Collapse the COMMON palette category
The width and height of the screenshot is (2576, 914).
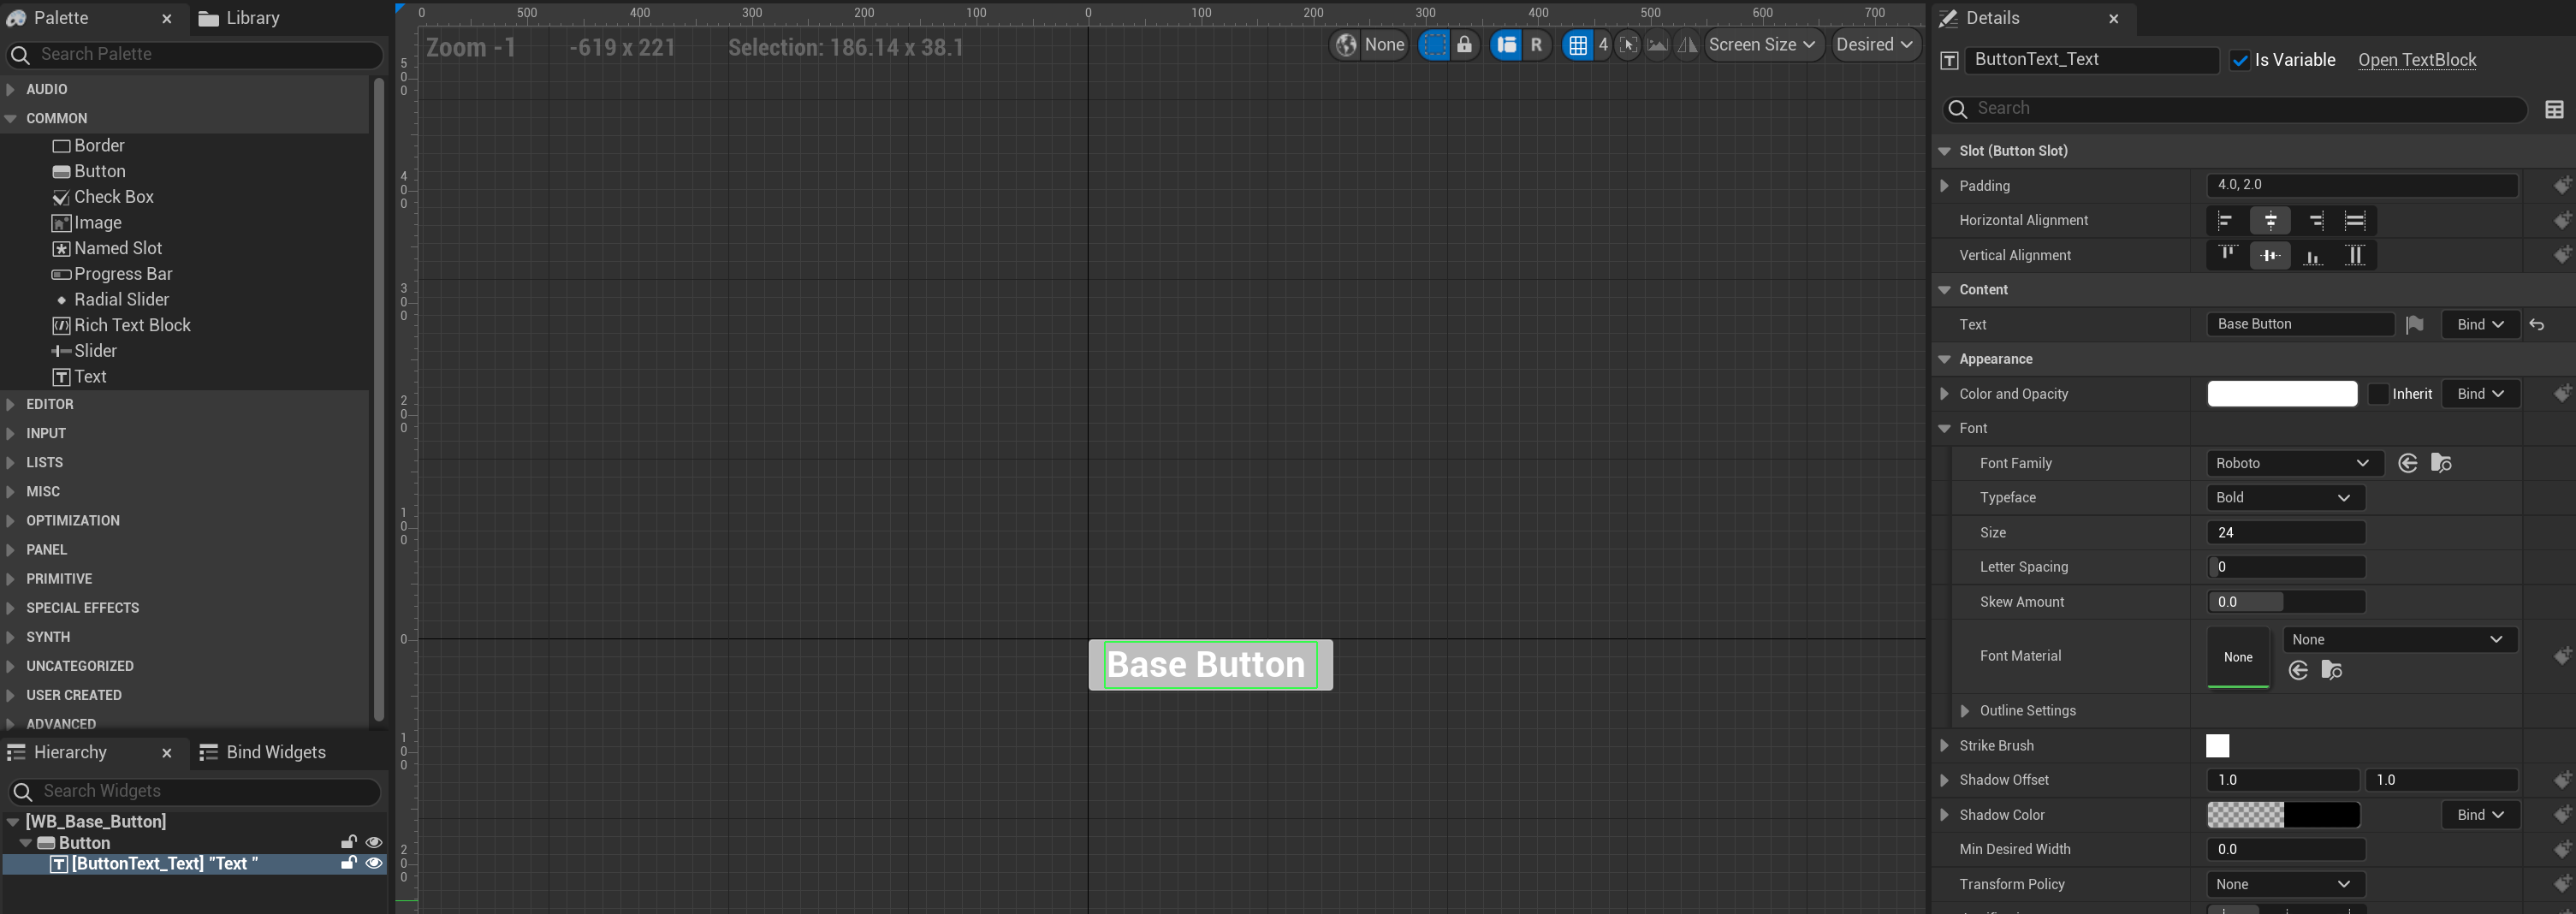[10, 118]
